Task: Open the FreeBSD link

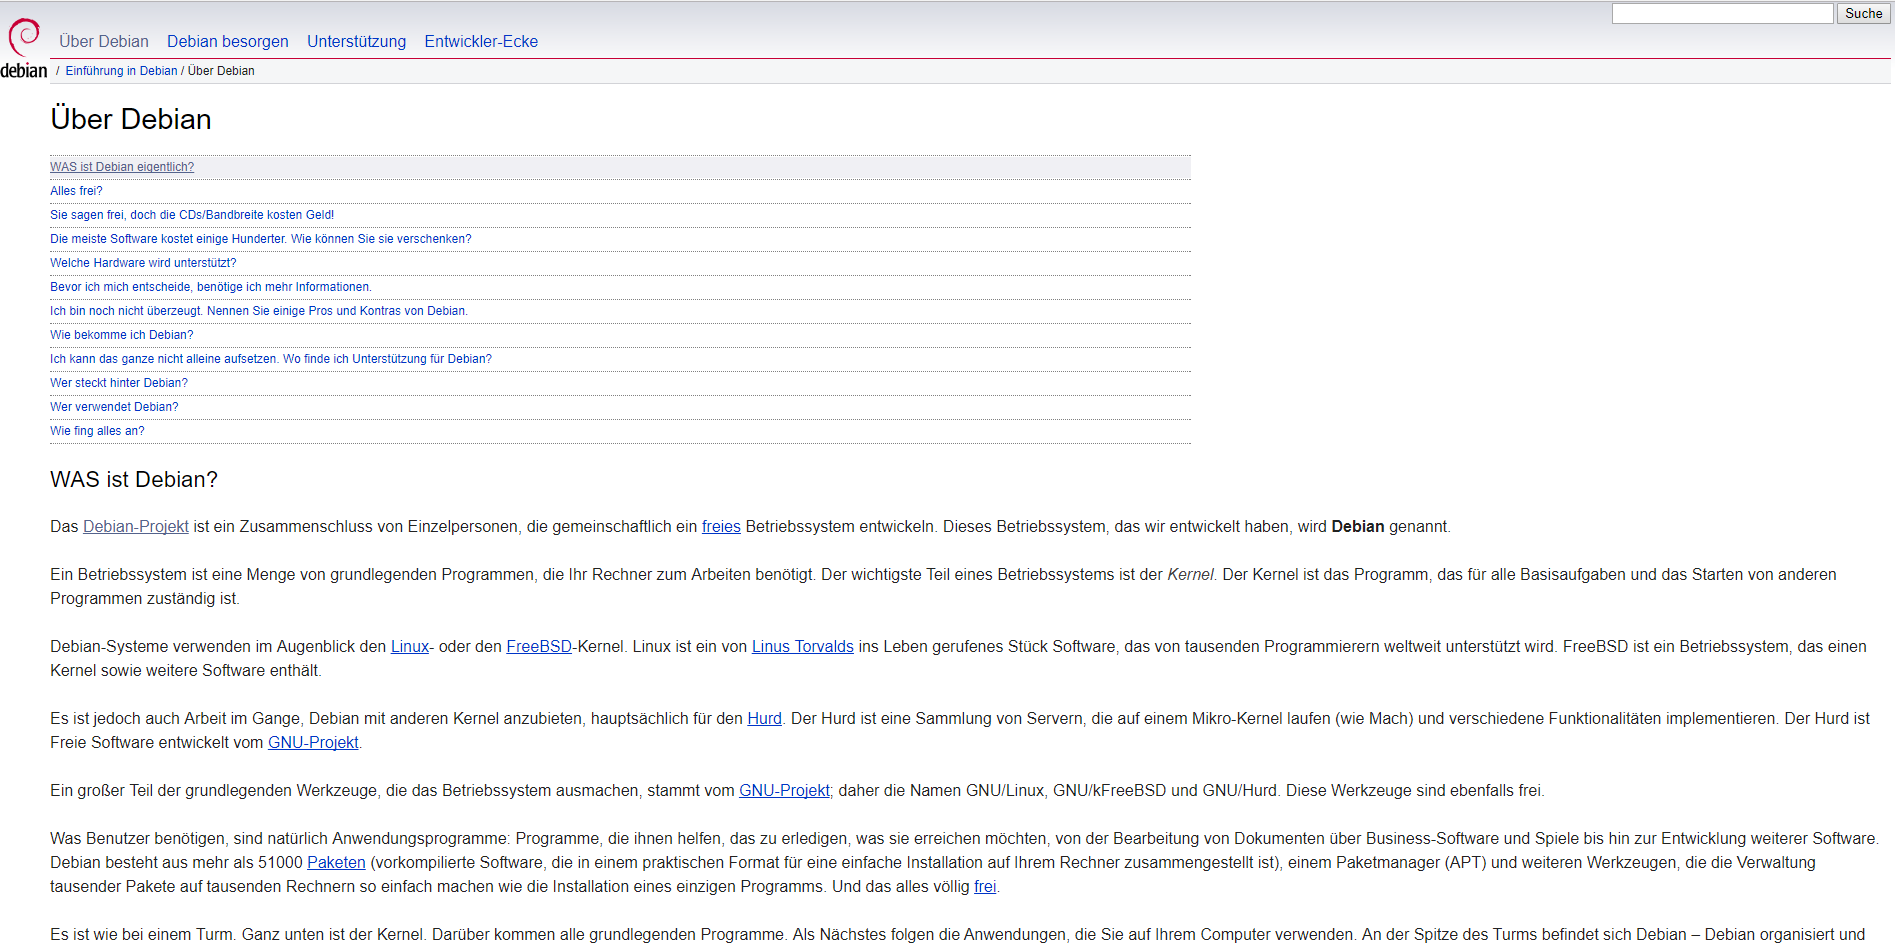Action: point(539,647)
